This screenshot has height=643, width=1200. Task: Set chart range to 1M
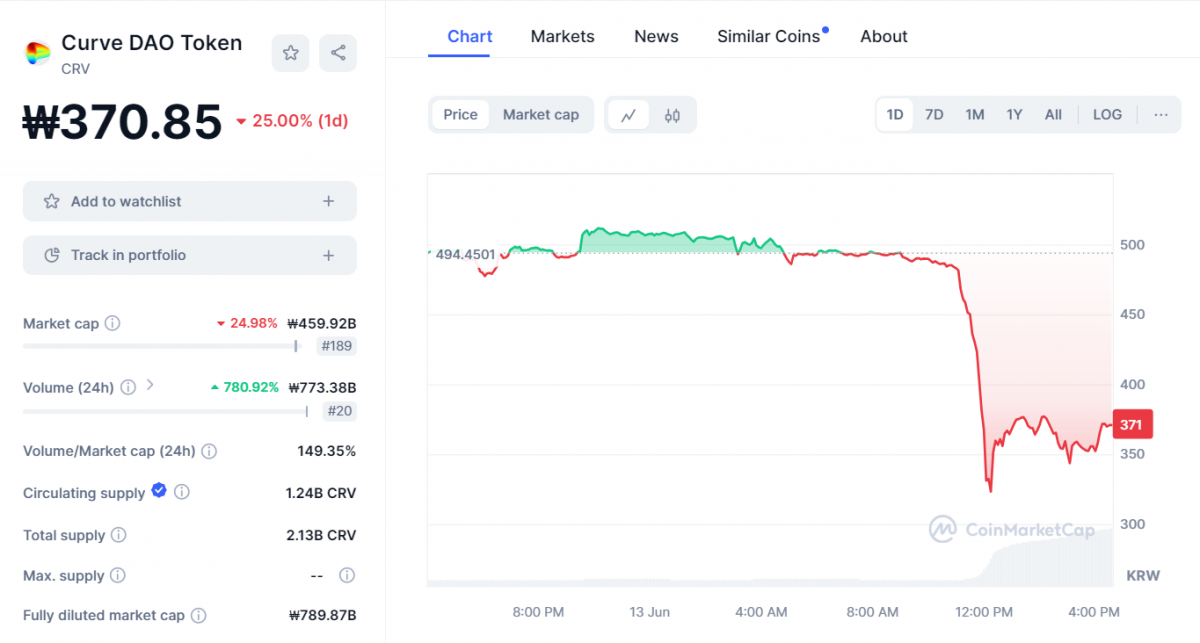[x=975, y=115]
